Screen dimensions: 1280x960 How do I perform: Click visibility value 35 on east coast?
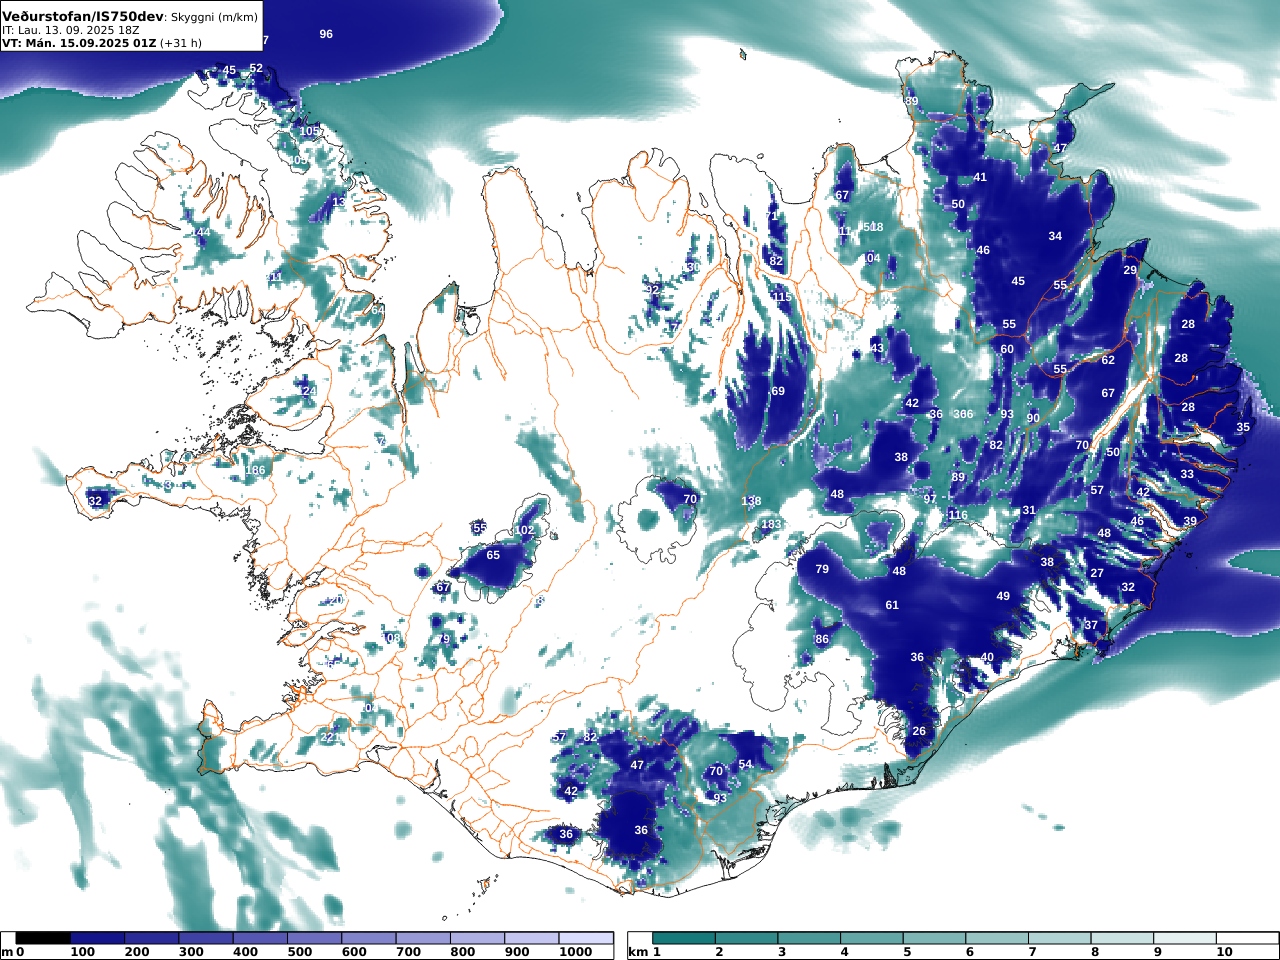pos(1243,427)
